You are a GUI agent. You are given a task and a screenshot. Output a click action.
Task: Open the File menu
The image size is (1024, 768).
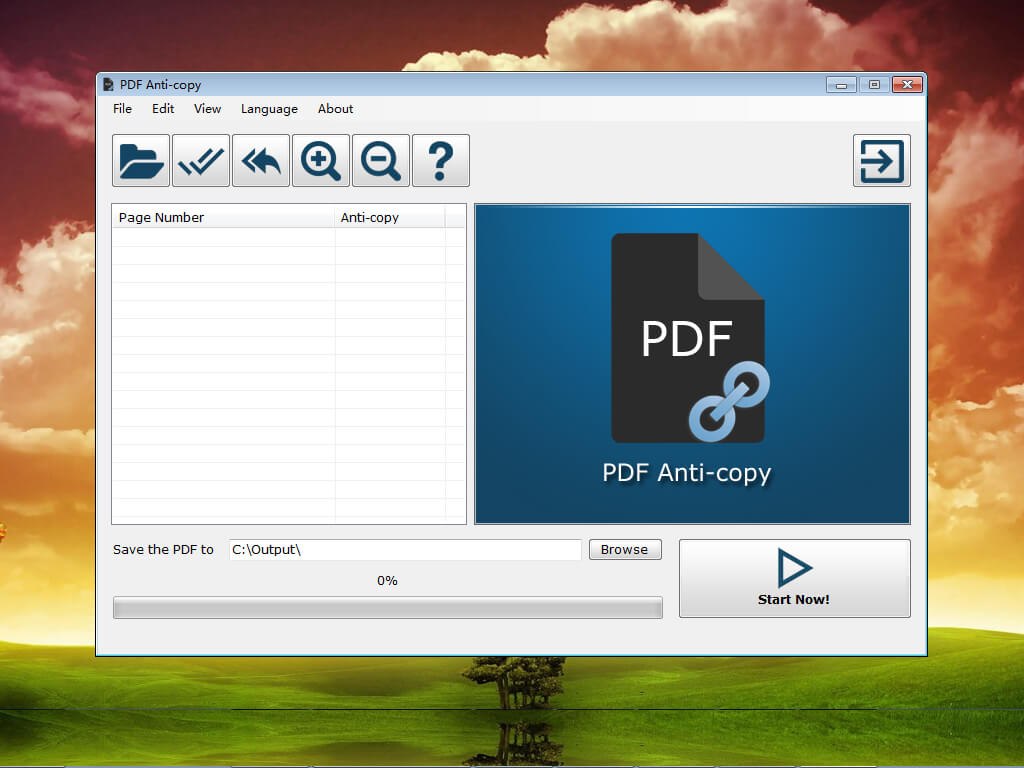(122, 109)
